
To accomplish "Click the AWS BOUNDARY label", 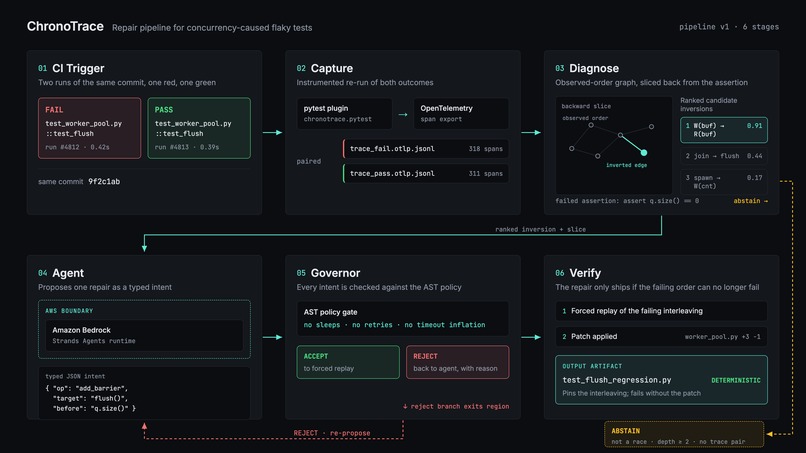I will [x=69, y=311].
